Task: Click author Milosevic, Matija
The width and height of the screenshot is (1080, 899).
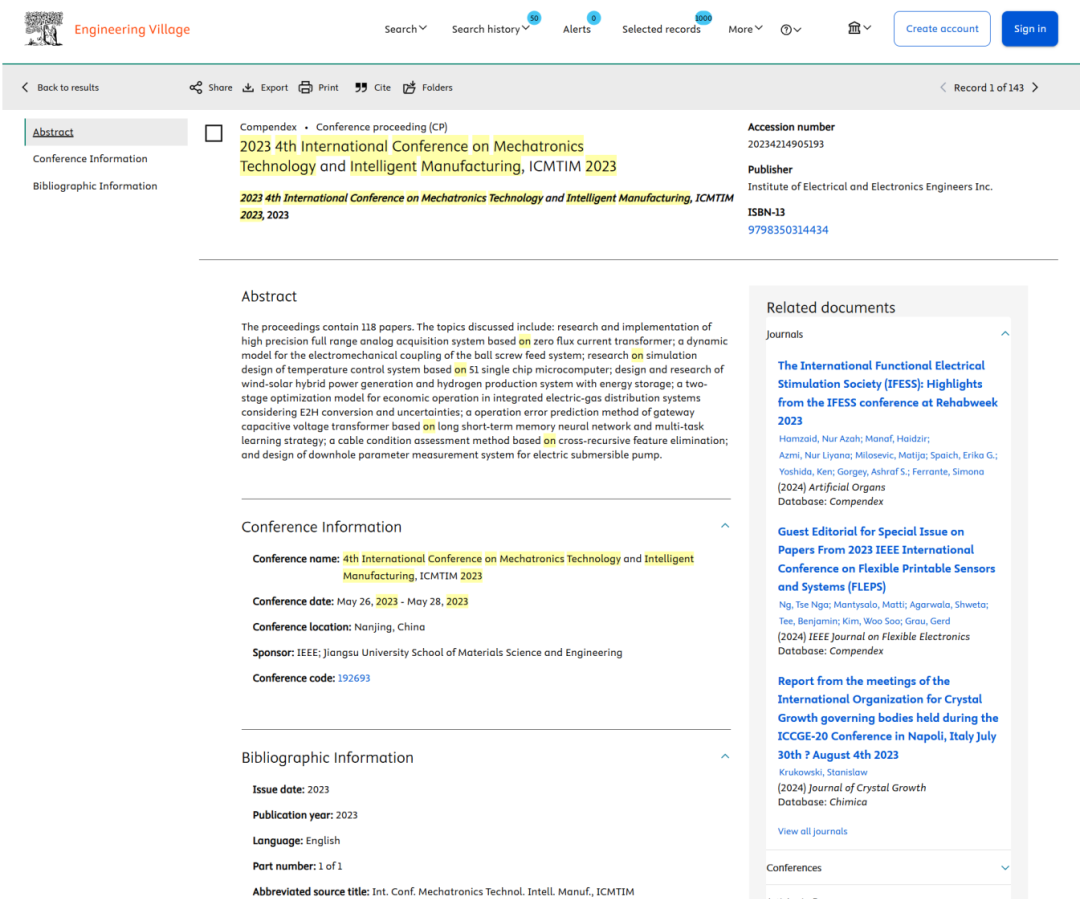Action: click(x=891, y=455)
